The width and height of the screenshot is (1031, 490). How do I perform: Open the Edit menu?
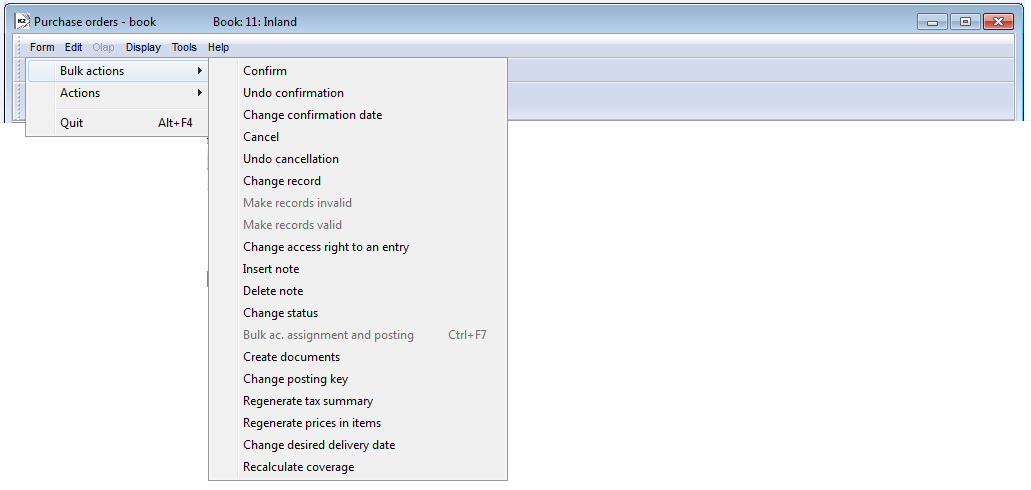coord(74,47)
